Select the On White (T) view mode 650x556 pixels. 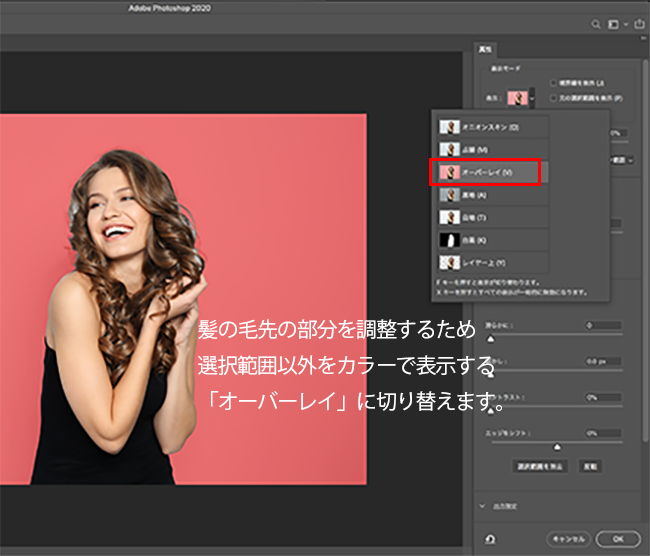[x=491, y=217]
